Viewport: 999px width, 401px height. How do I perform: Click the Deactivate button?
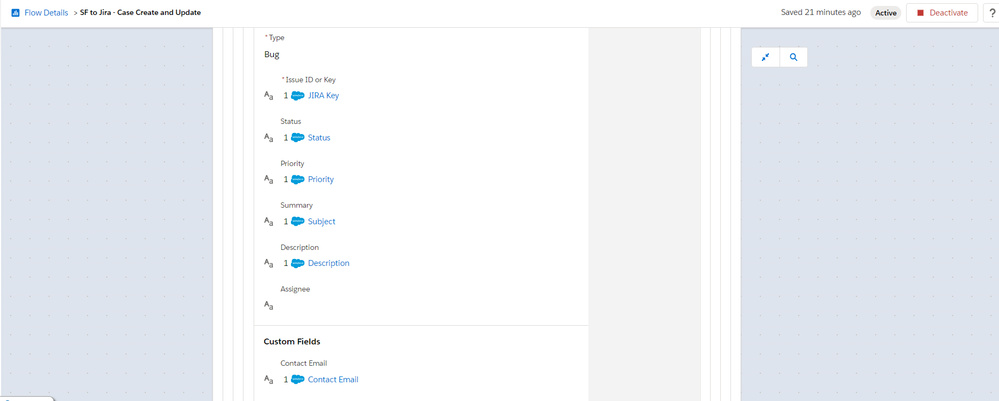pyautogui.click(x=942, y=13)
